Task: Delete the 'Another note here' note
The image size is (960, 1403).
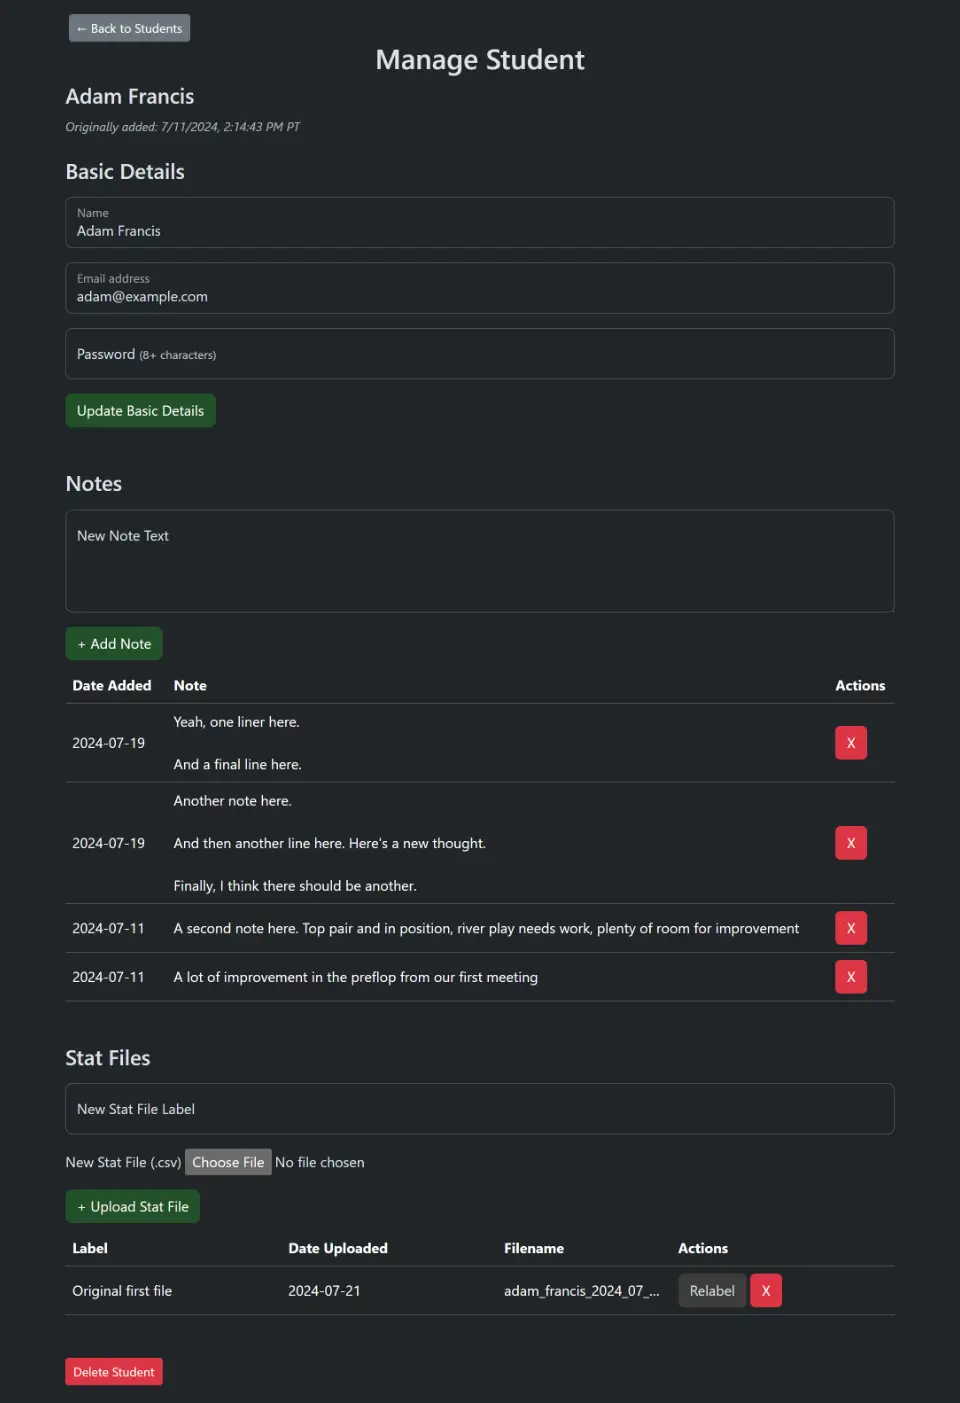Action: pyautogui.click(x=851, y=843)
